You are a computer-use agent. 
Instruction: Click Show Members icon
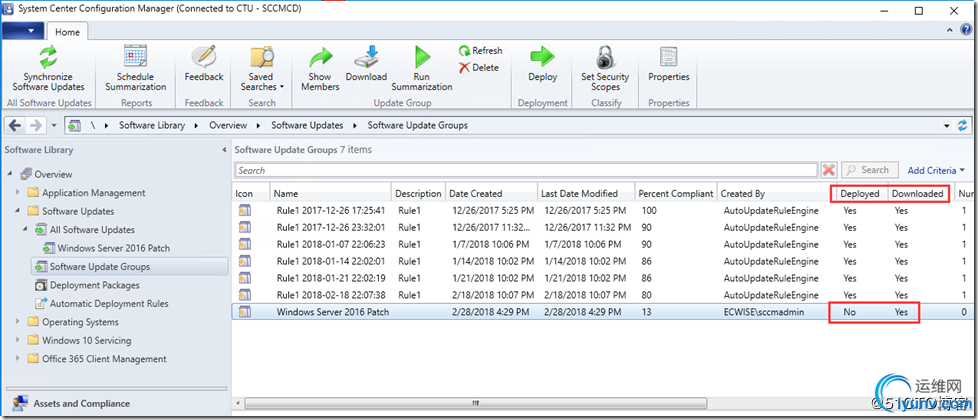click(320, 57)
